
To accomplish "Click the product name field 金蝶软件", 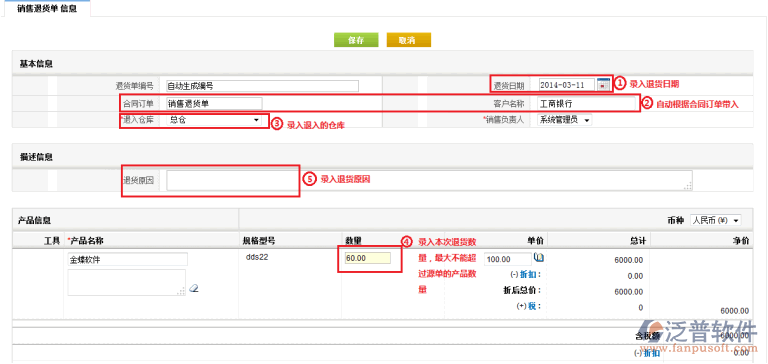I will point(127,260).
